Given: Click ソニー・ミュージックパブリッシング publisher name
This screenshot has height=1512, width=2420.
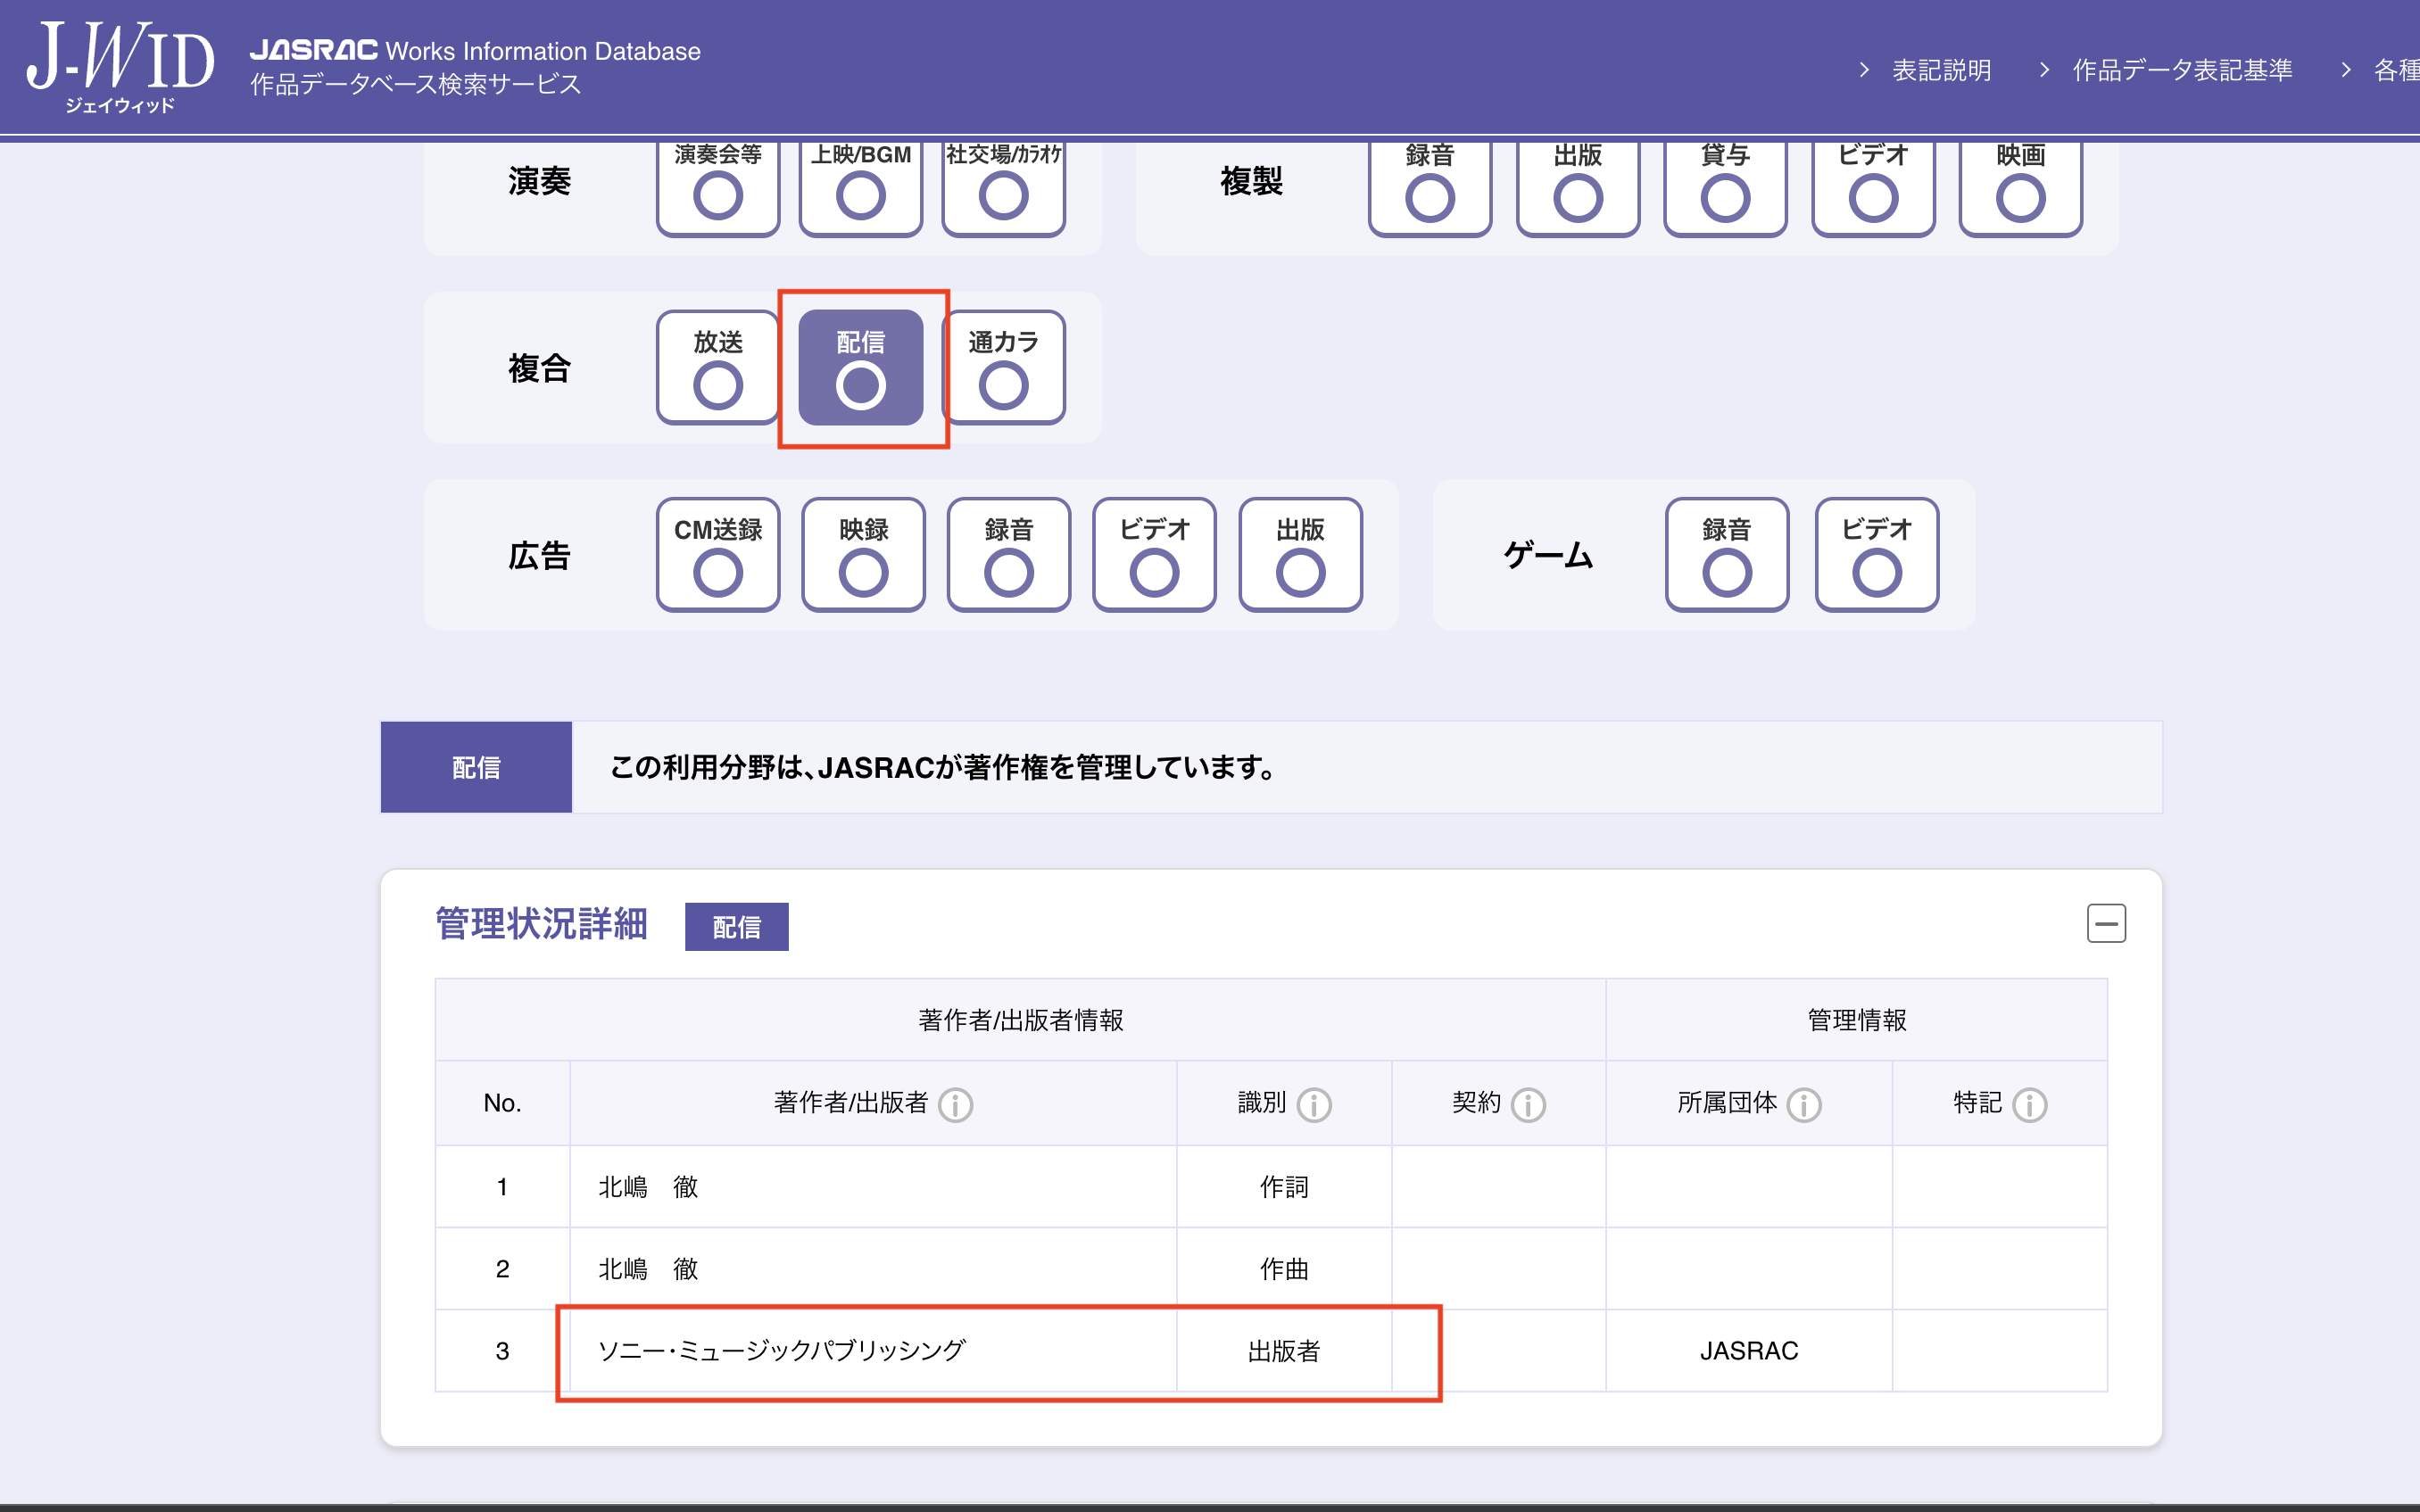Looking at the screenshot, I should [782, 1351].
